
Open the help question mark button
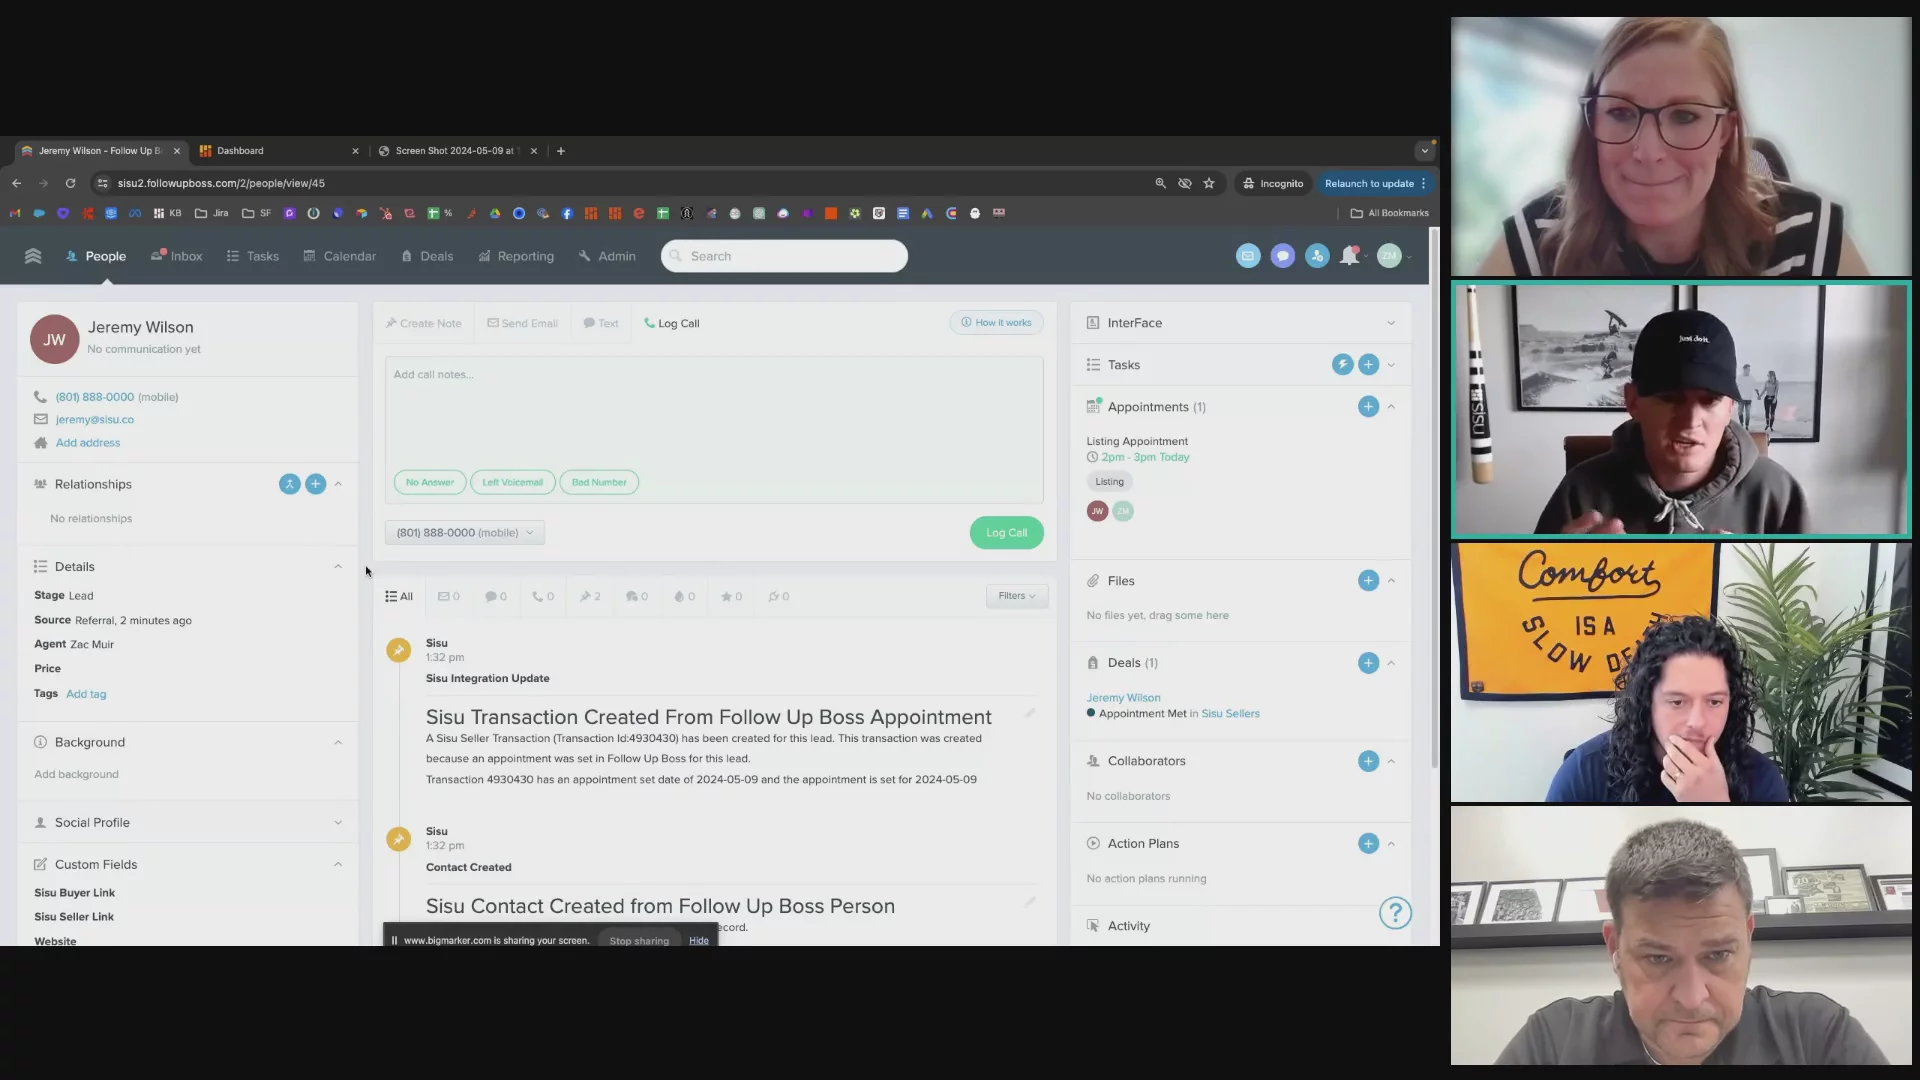coord(1395,913)
